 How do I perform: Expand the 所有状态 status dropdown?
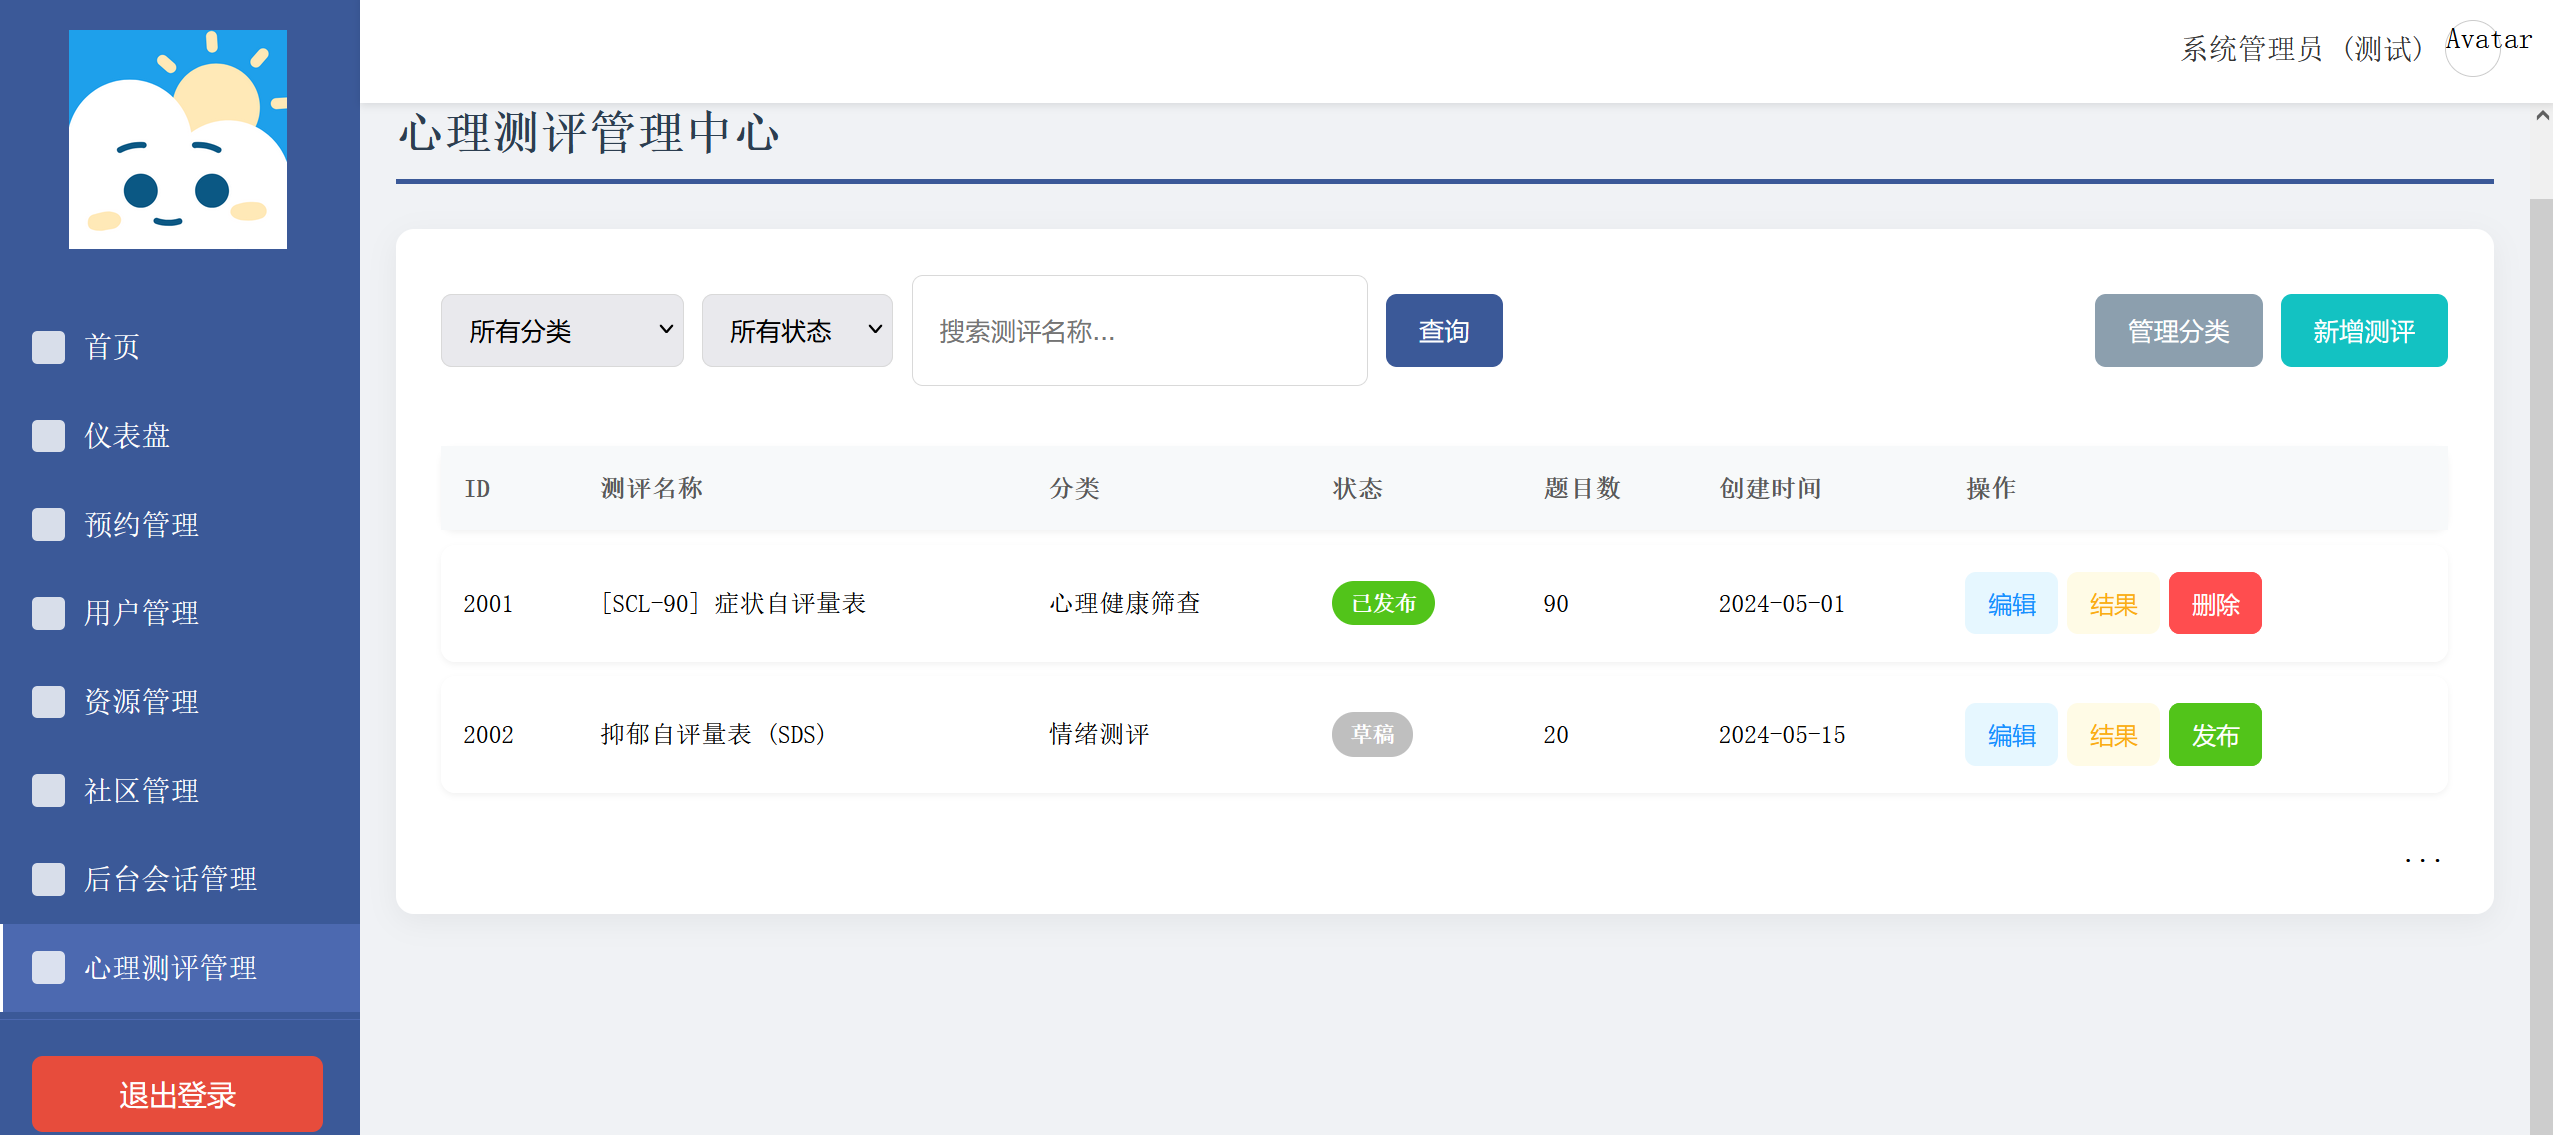[797, 331]
